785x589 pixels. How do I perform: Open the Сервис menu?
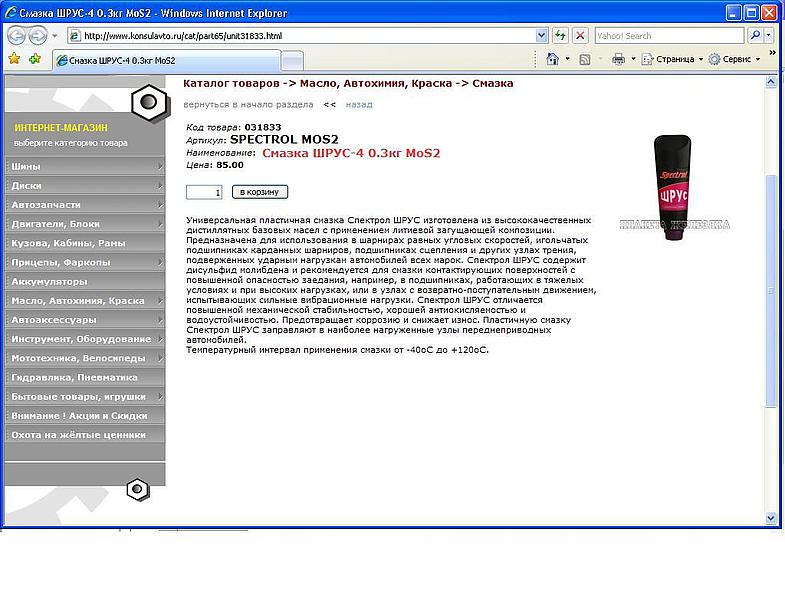click(x=734, y=59)
